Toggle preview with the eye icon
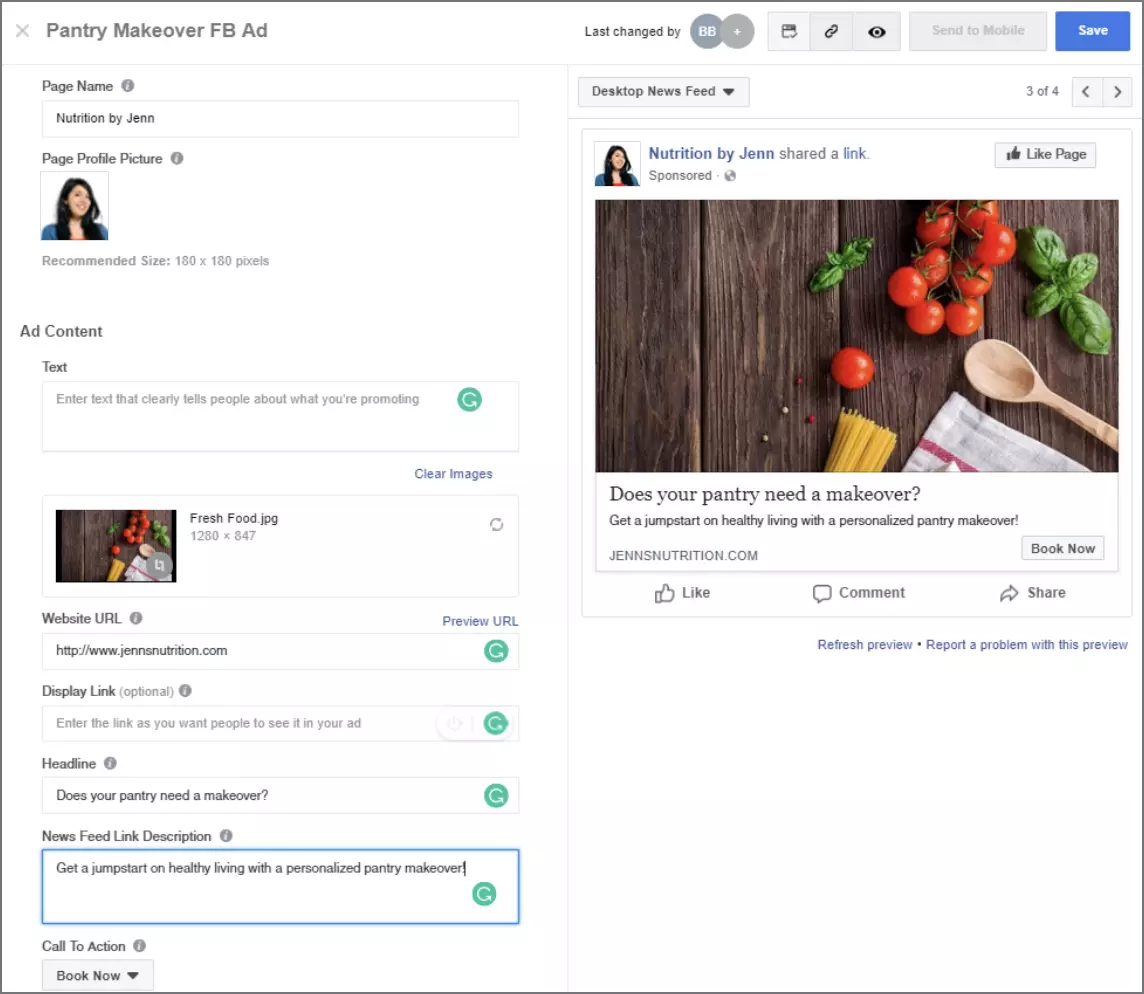The image size is (1144, 994). tap(877, 31)
